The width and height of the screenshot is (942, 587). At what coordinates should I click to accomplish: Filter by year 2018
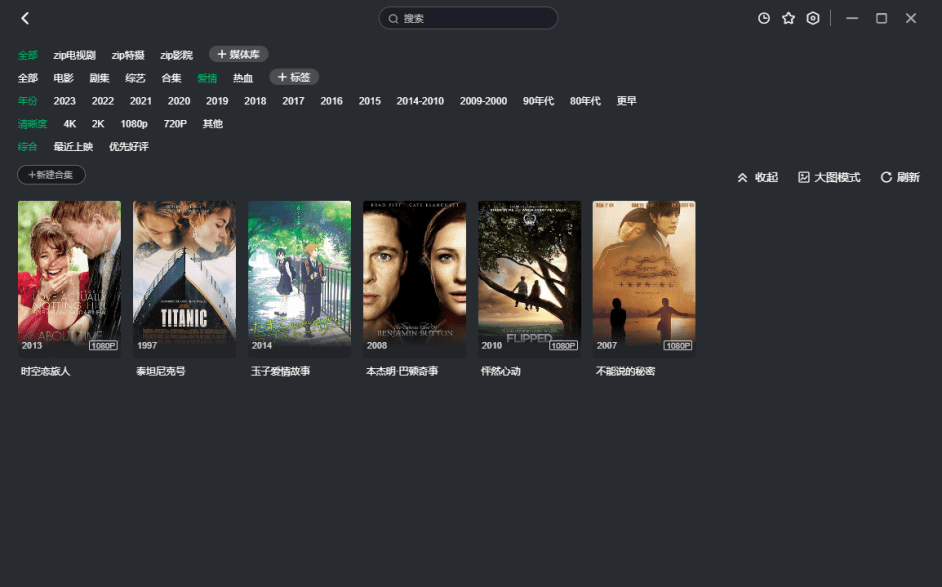(255, 101)
